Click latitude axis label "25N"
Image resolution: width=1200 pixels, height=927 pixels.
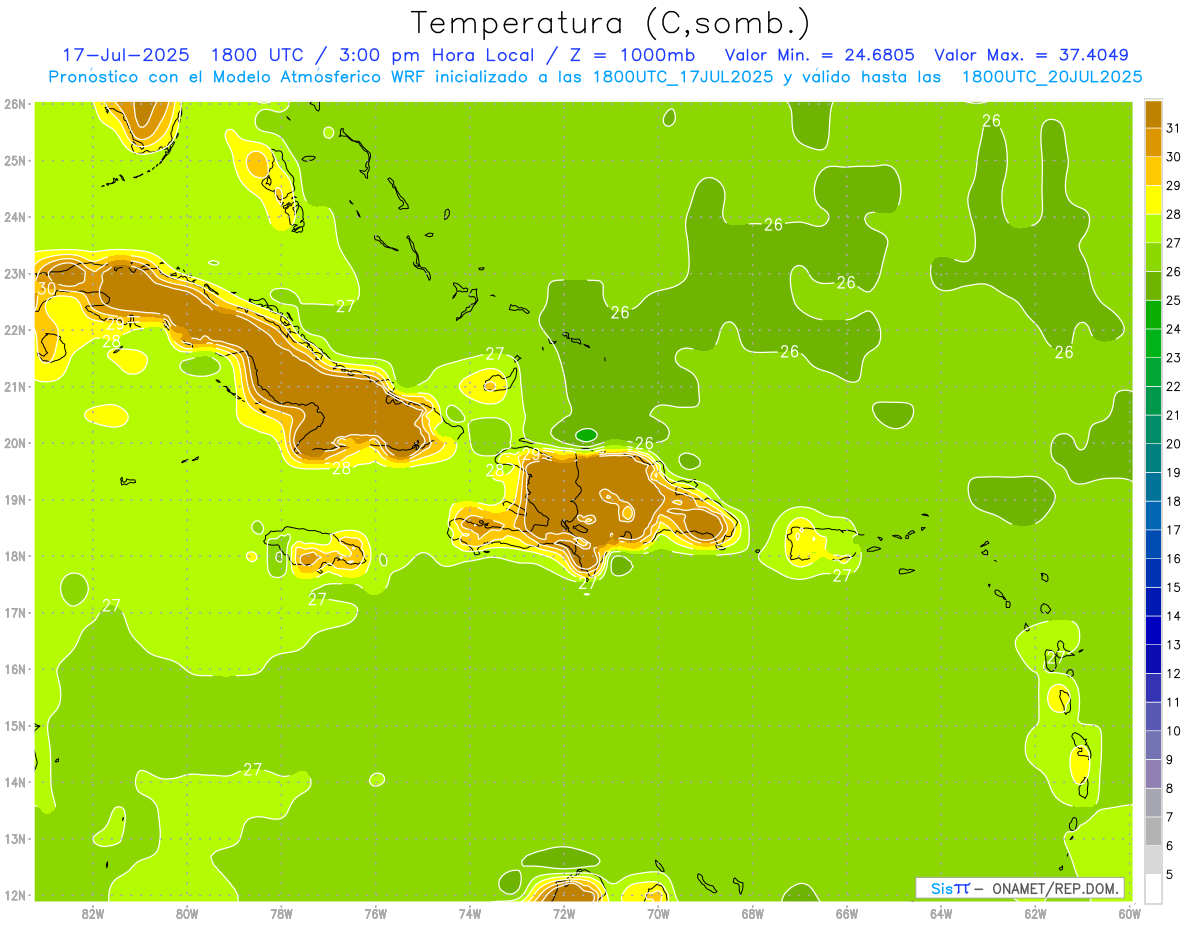[x=15, y=160]
